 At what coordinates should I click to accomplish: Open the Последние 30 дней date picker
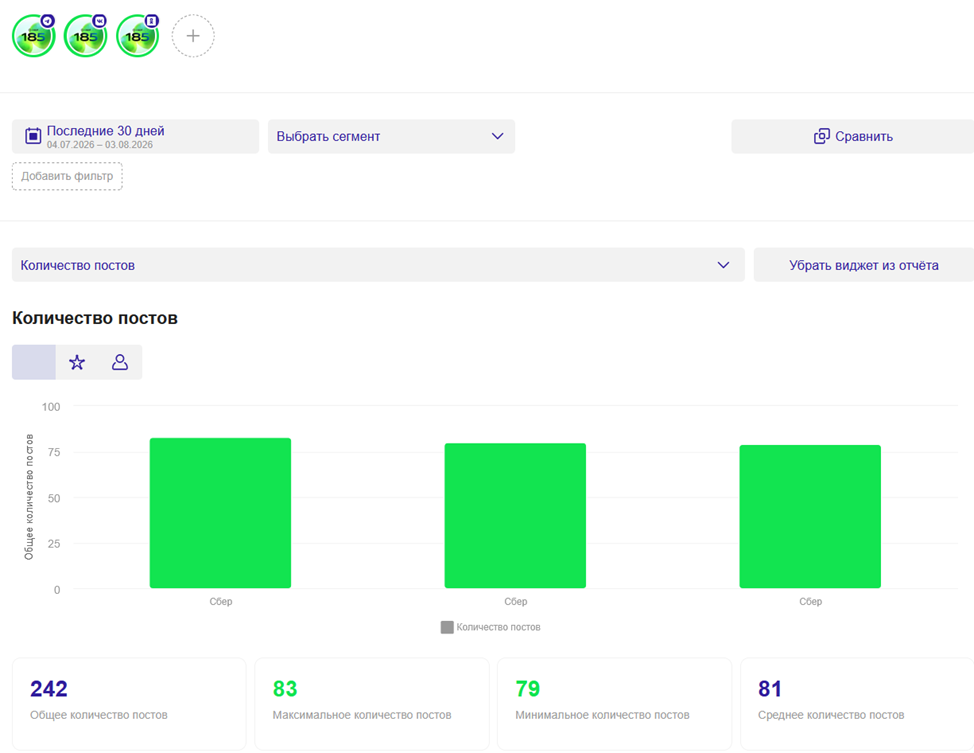click(x=135, y=136)
